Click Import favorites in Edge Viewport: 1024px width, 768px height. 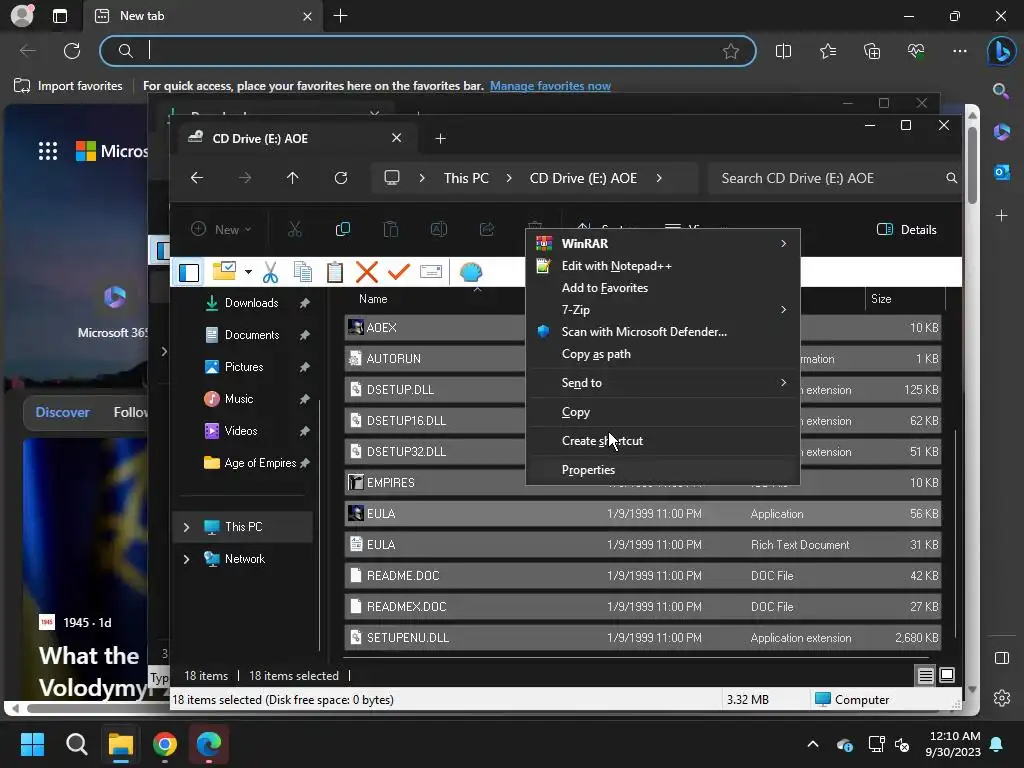[68, 86]
